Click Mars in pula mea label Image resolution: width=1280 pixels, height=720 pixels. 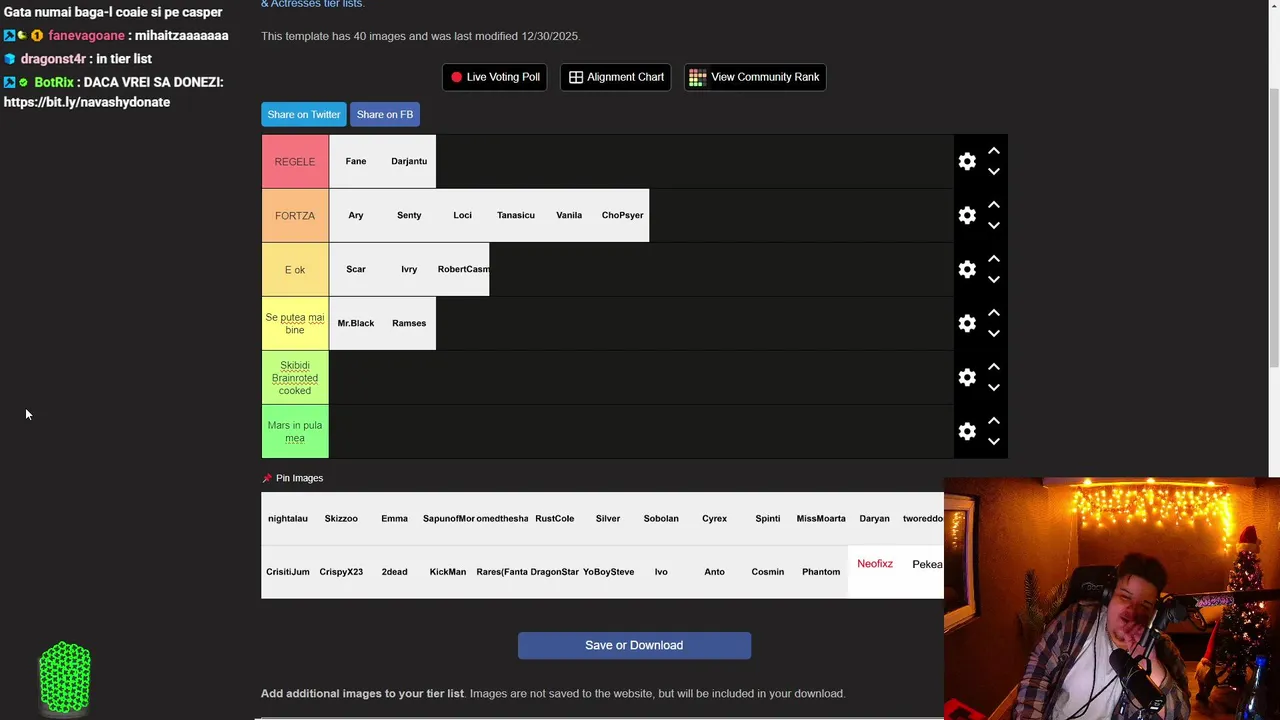tap(295, 431)
